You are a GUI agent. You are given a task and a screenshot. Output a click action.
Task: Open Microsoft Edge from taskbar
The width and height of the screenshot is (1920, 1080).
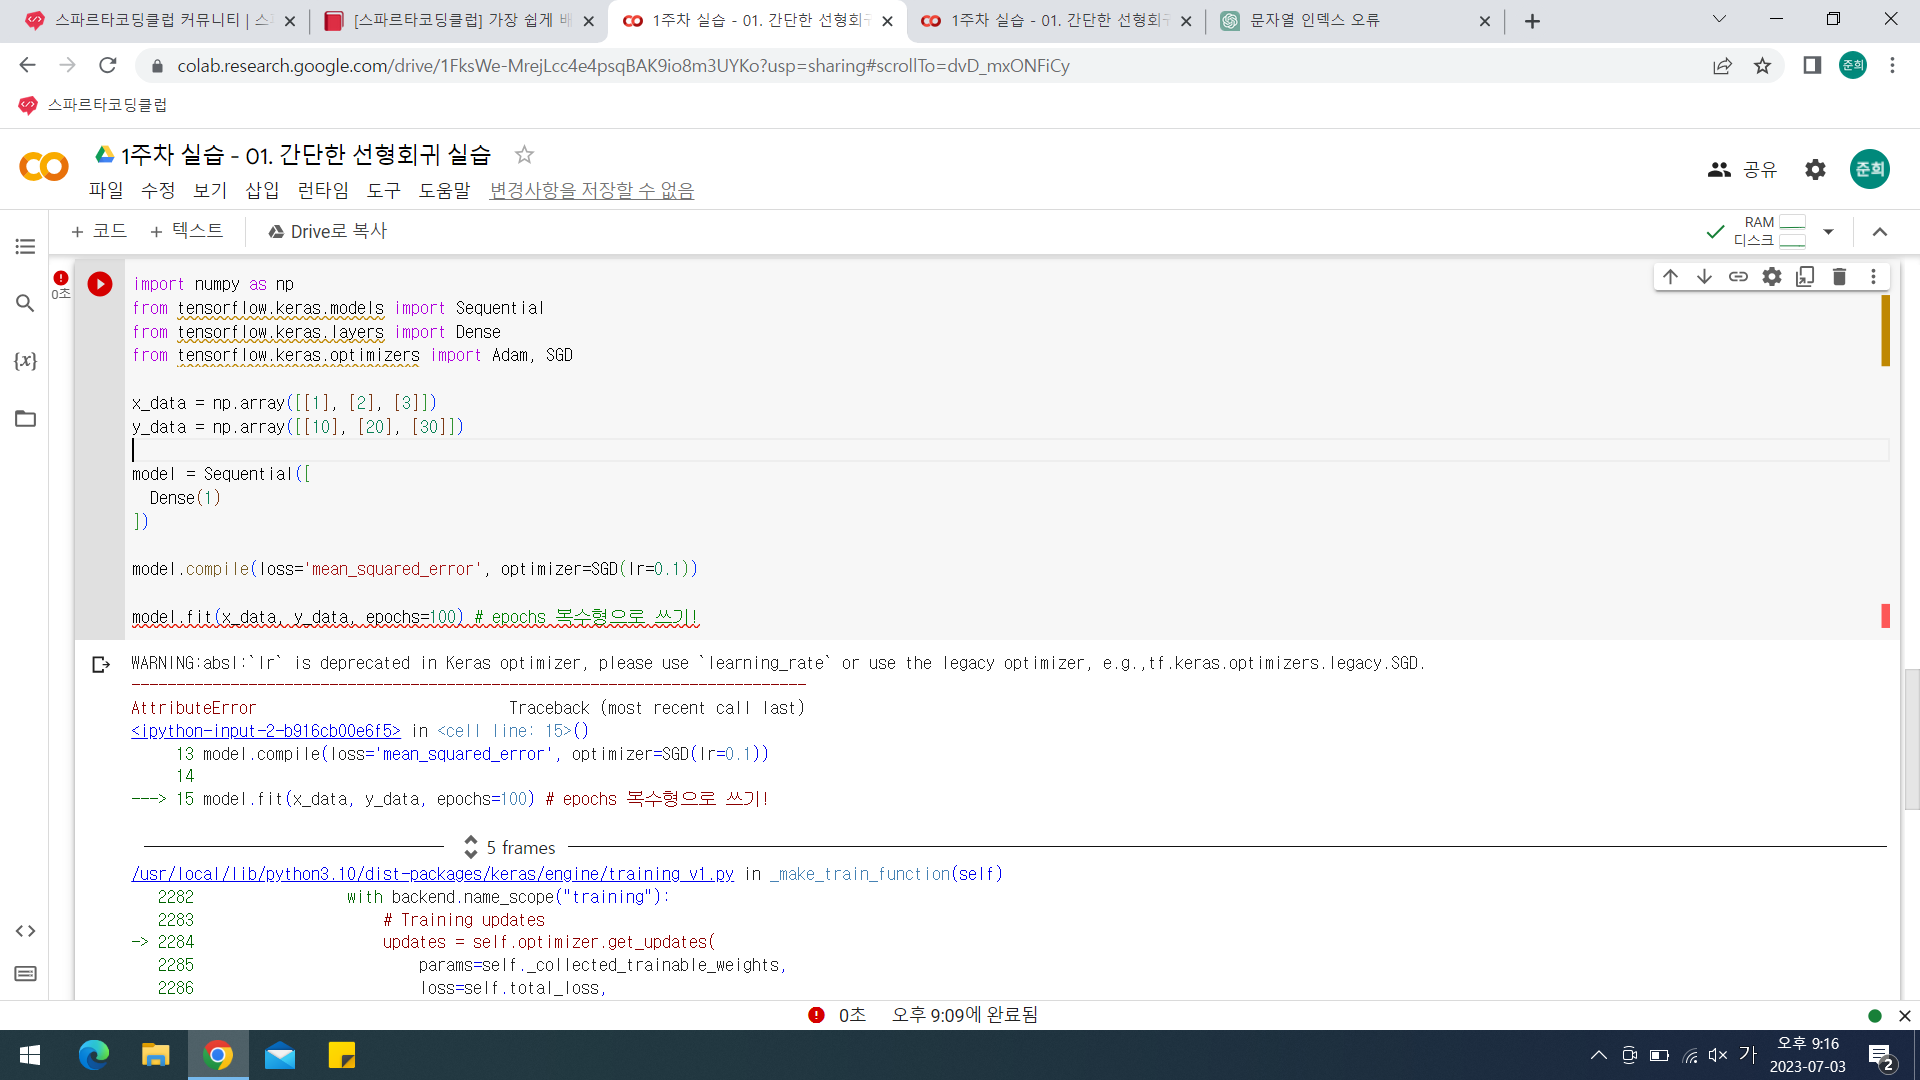pyautogui.click(x=94, y=1055)
